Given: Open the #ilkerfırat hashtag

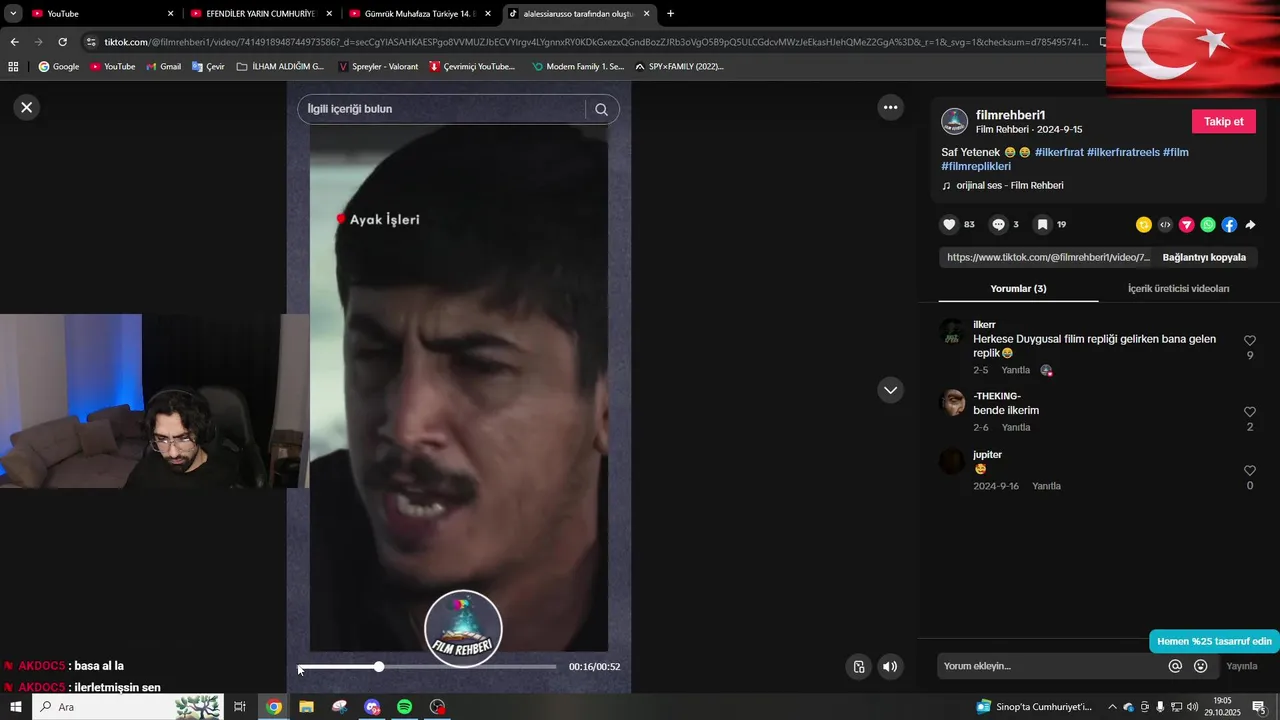Looking at the screenshot, I should [1059, 152].
